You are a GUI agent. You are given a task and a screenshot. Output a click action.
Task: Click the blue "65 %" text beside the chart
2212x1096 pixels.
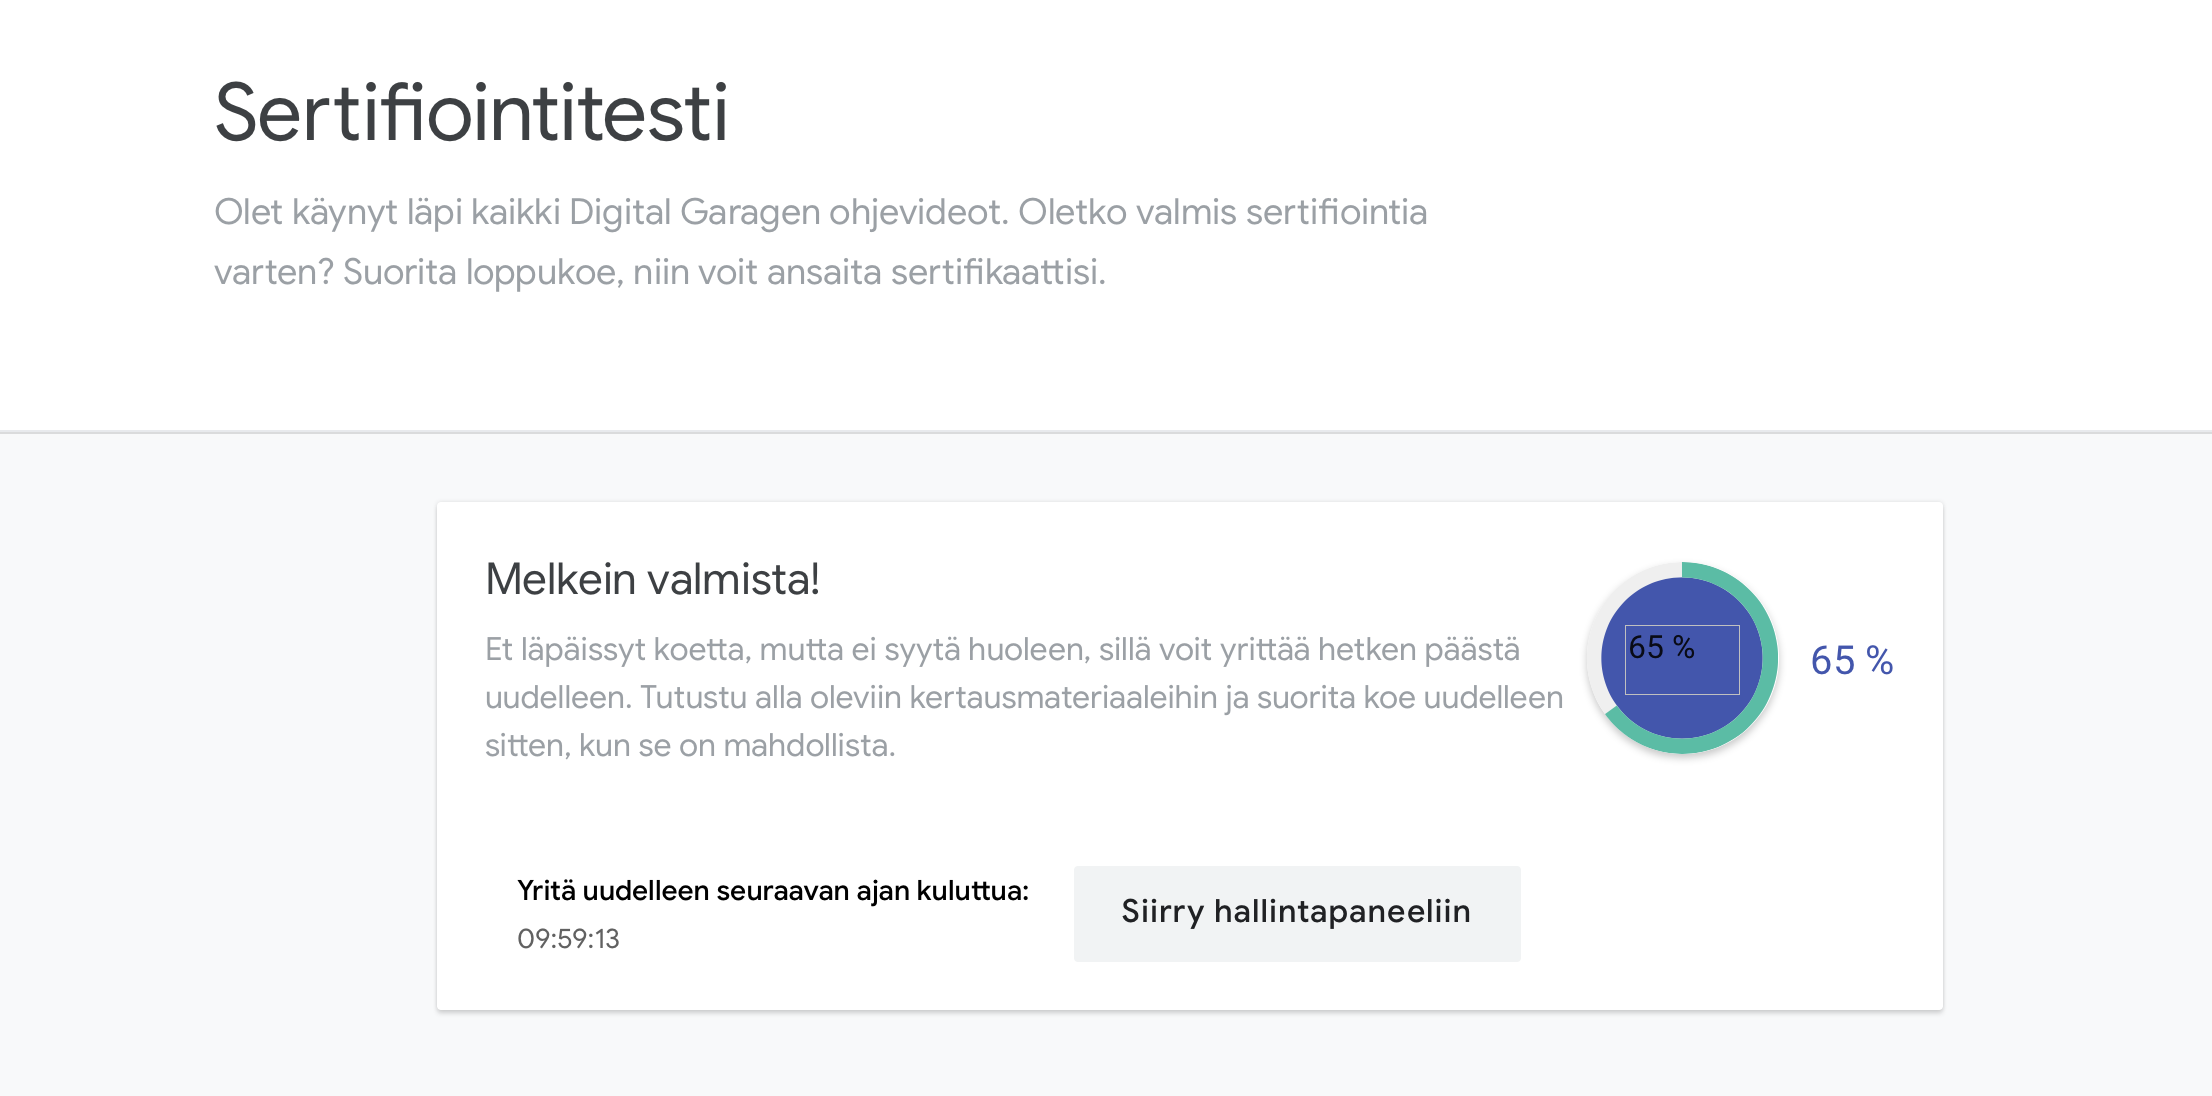point(1851,661)
